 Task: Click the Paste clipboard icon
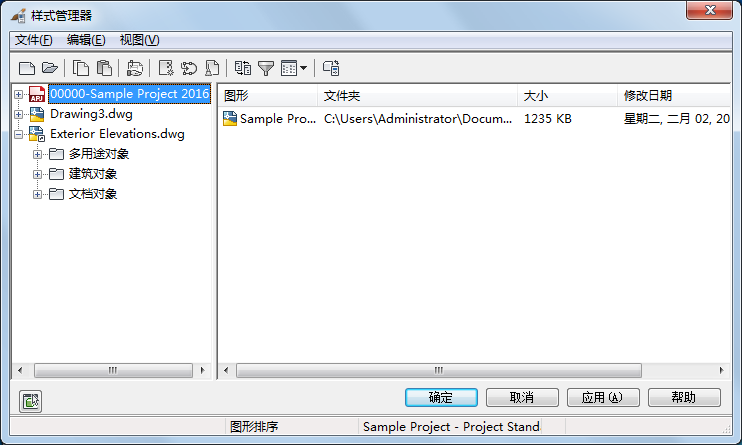click(104, 68)
